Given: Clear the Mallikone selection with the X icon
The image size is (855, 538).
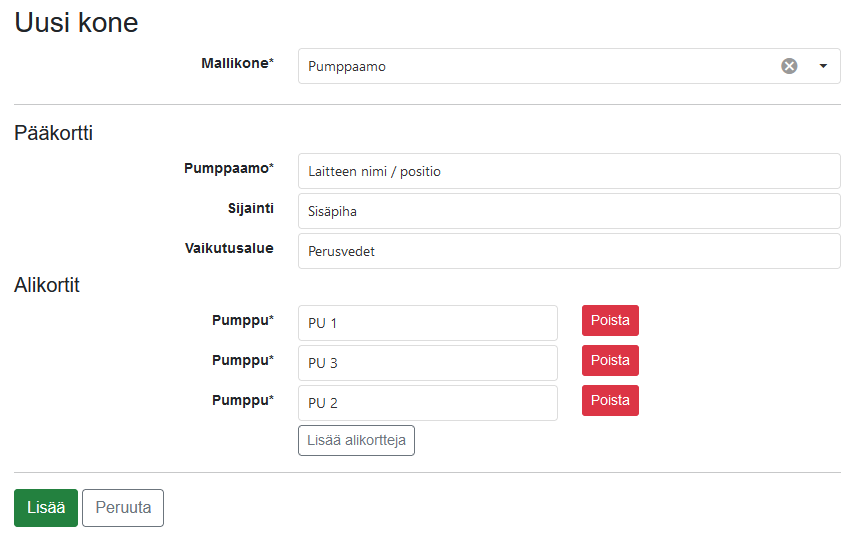Looking at the screenshot, I should pos(789,66).
